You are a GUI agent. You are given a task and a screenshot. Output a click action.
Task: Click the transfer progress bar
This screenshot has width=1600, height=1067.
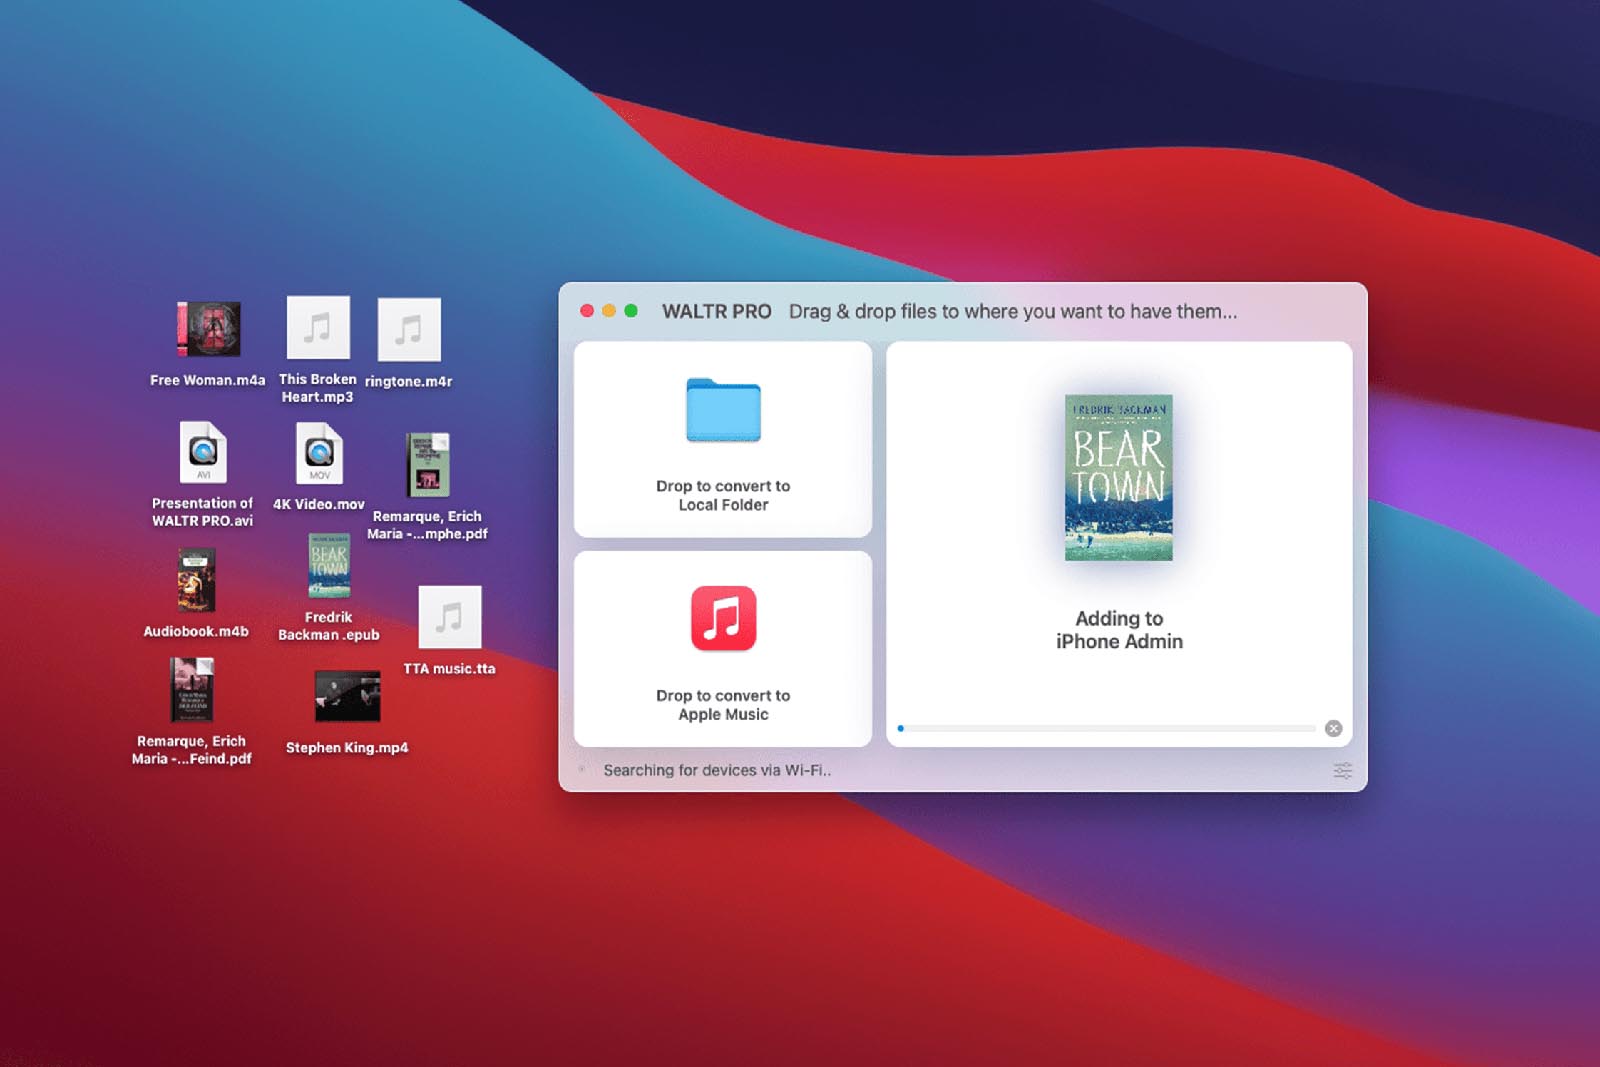(x=1106, y=728)
